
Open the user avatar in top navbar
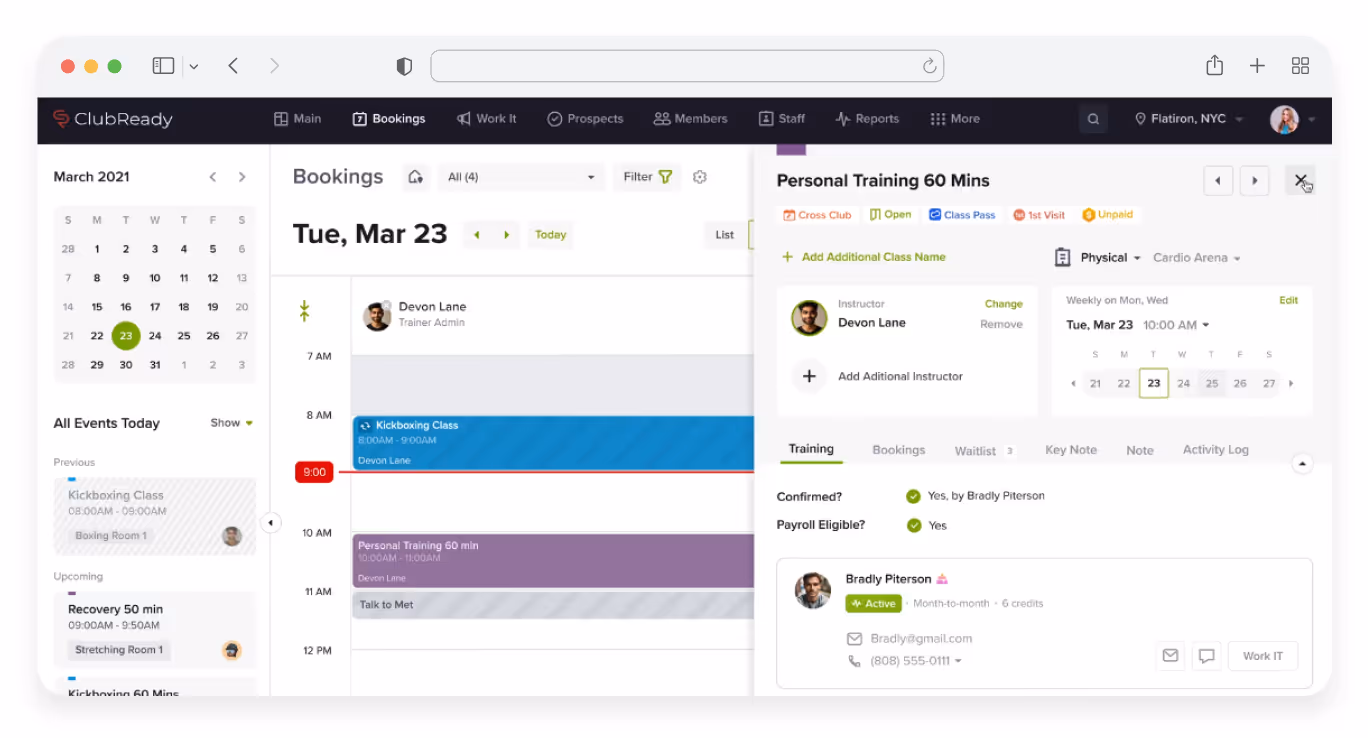tap(1284, 119)
